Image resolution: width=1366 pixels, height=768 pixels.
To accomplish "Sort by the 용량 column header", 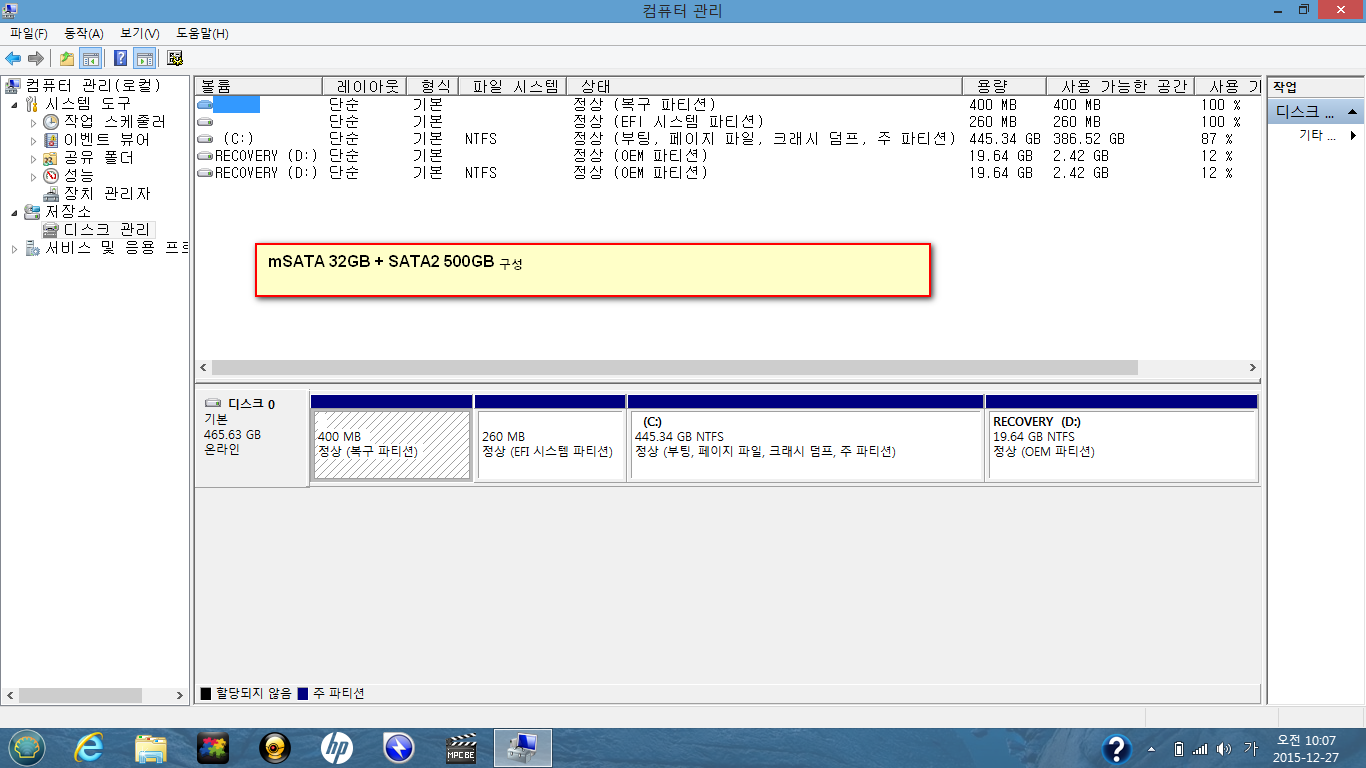I will (1004, 86).
